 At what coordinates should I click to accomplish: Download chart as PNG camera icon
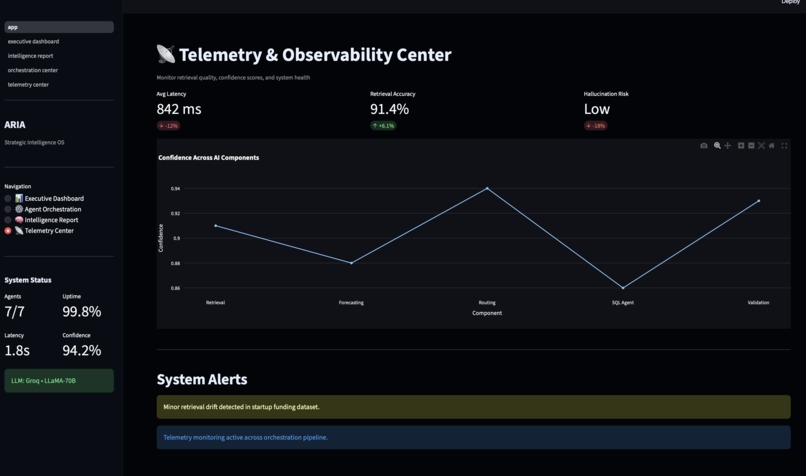pyautogui.click(x=704, y=146)
